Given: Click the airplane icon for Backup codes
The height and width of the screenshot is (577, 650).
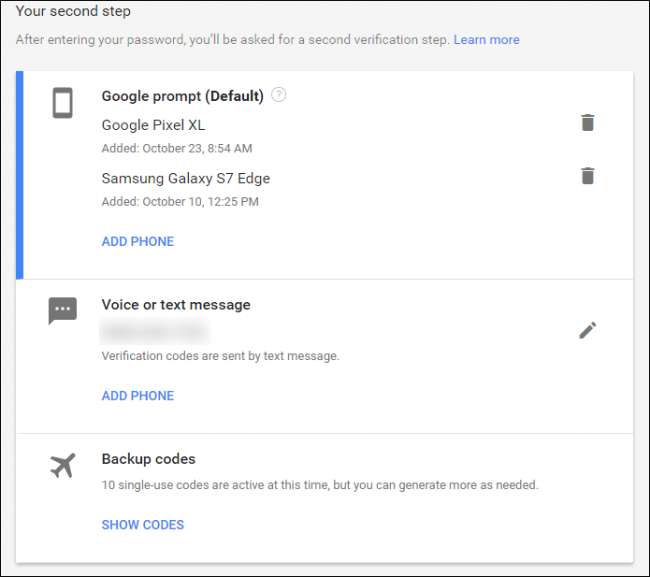Looking at the screenshot, I should [62, 465].
